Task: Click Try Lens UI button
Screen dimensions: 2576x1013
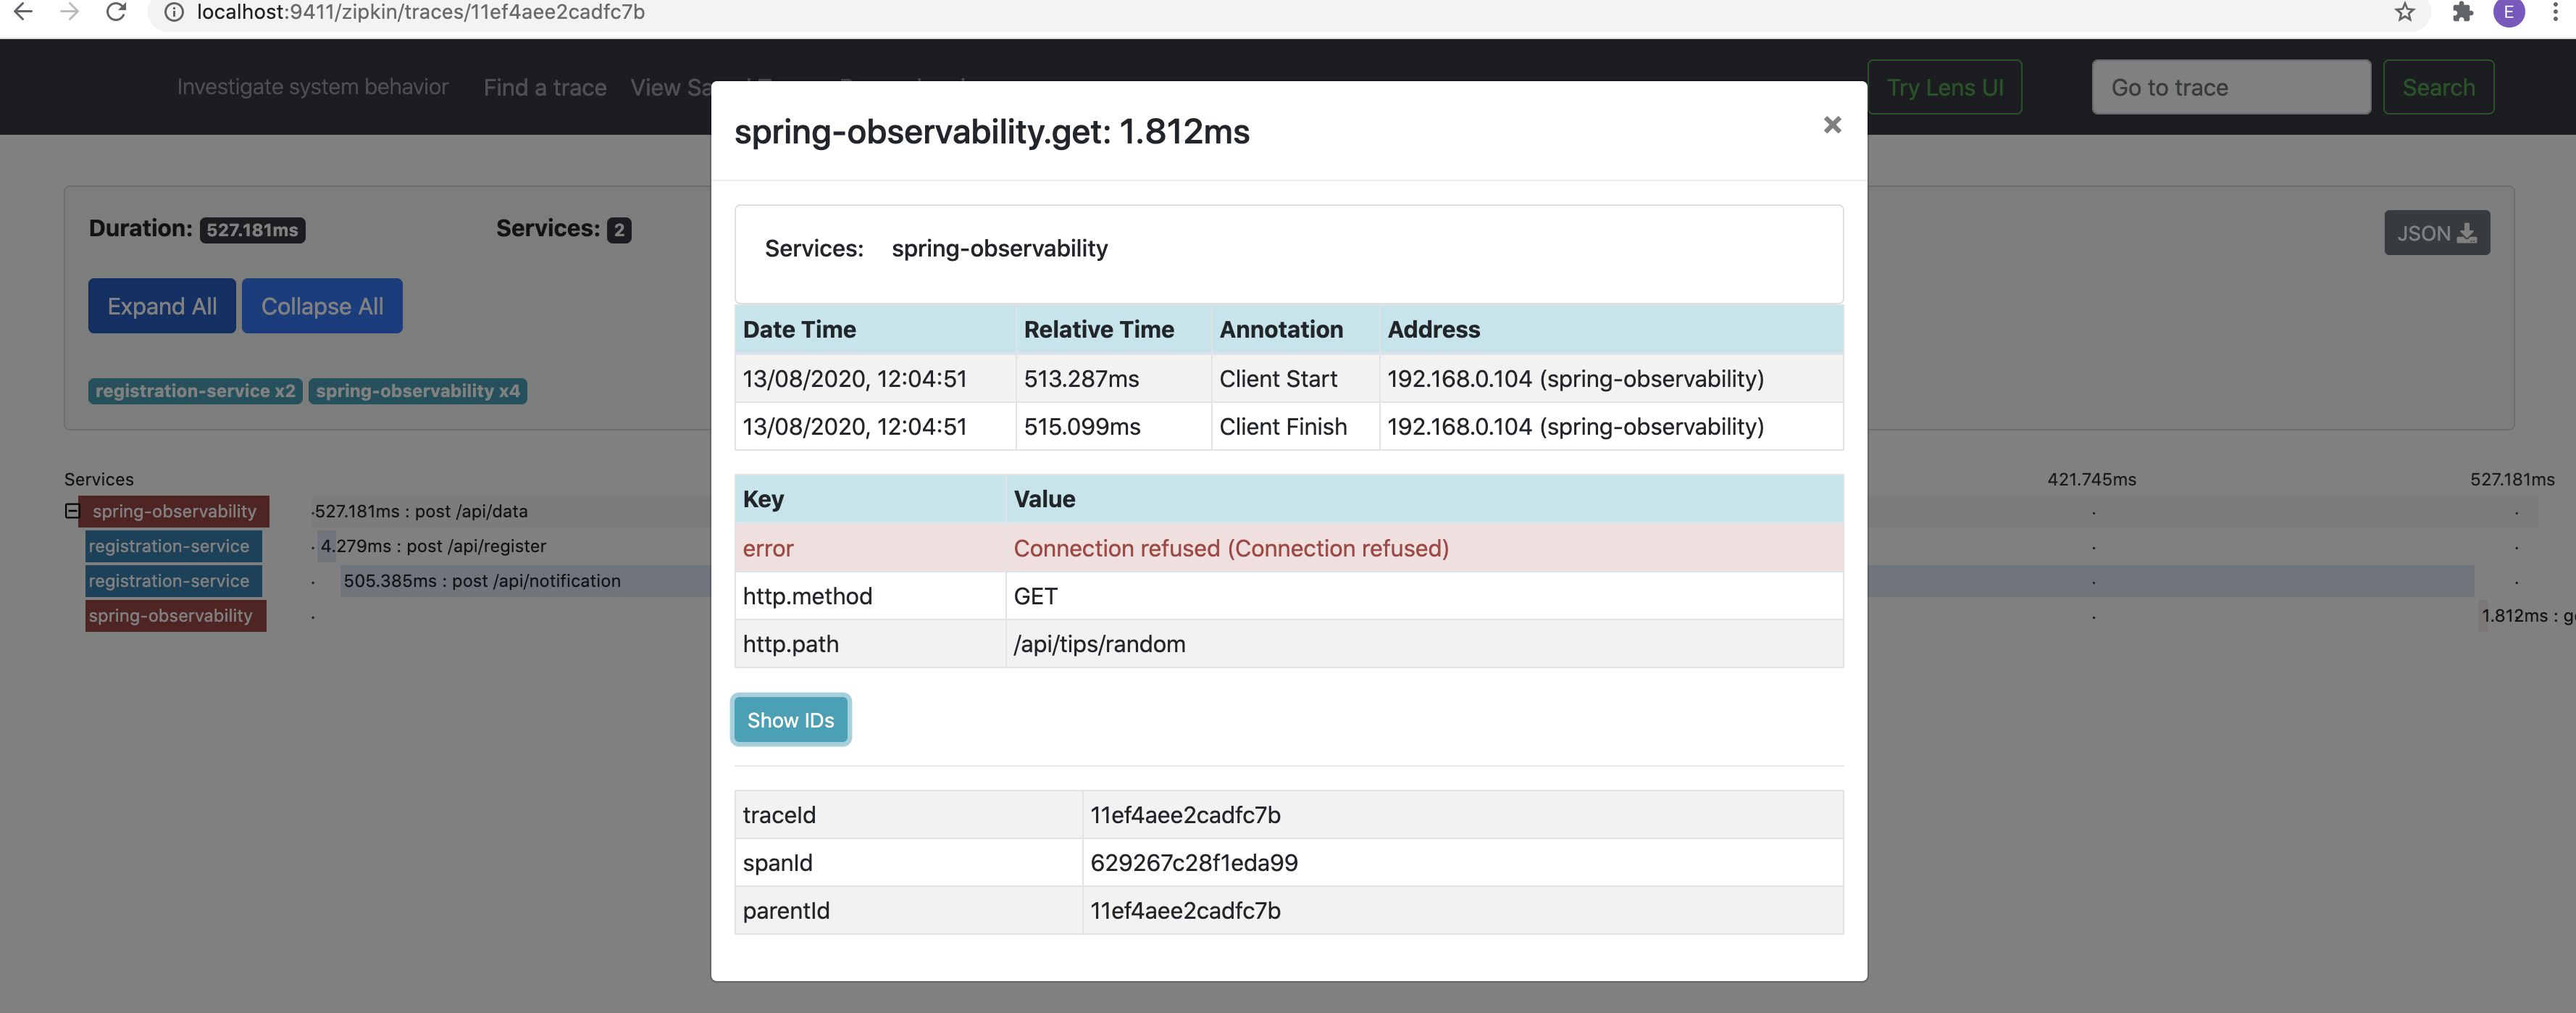Action: (x=1944, y=87)
